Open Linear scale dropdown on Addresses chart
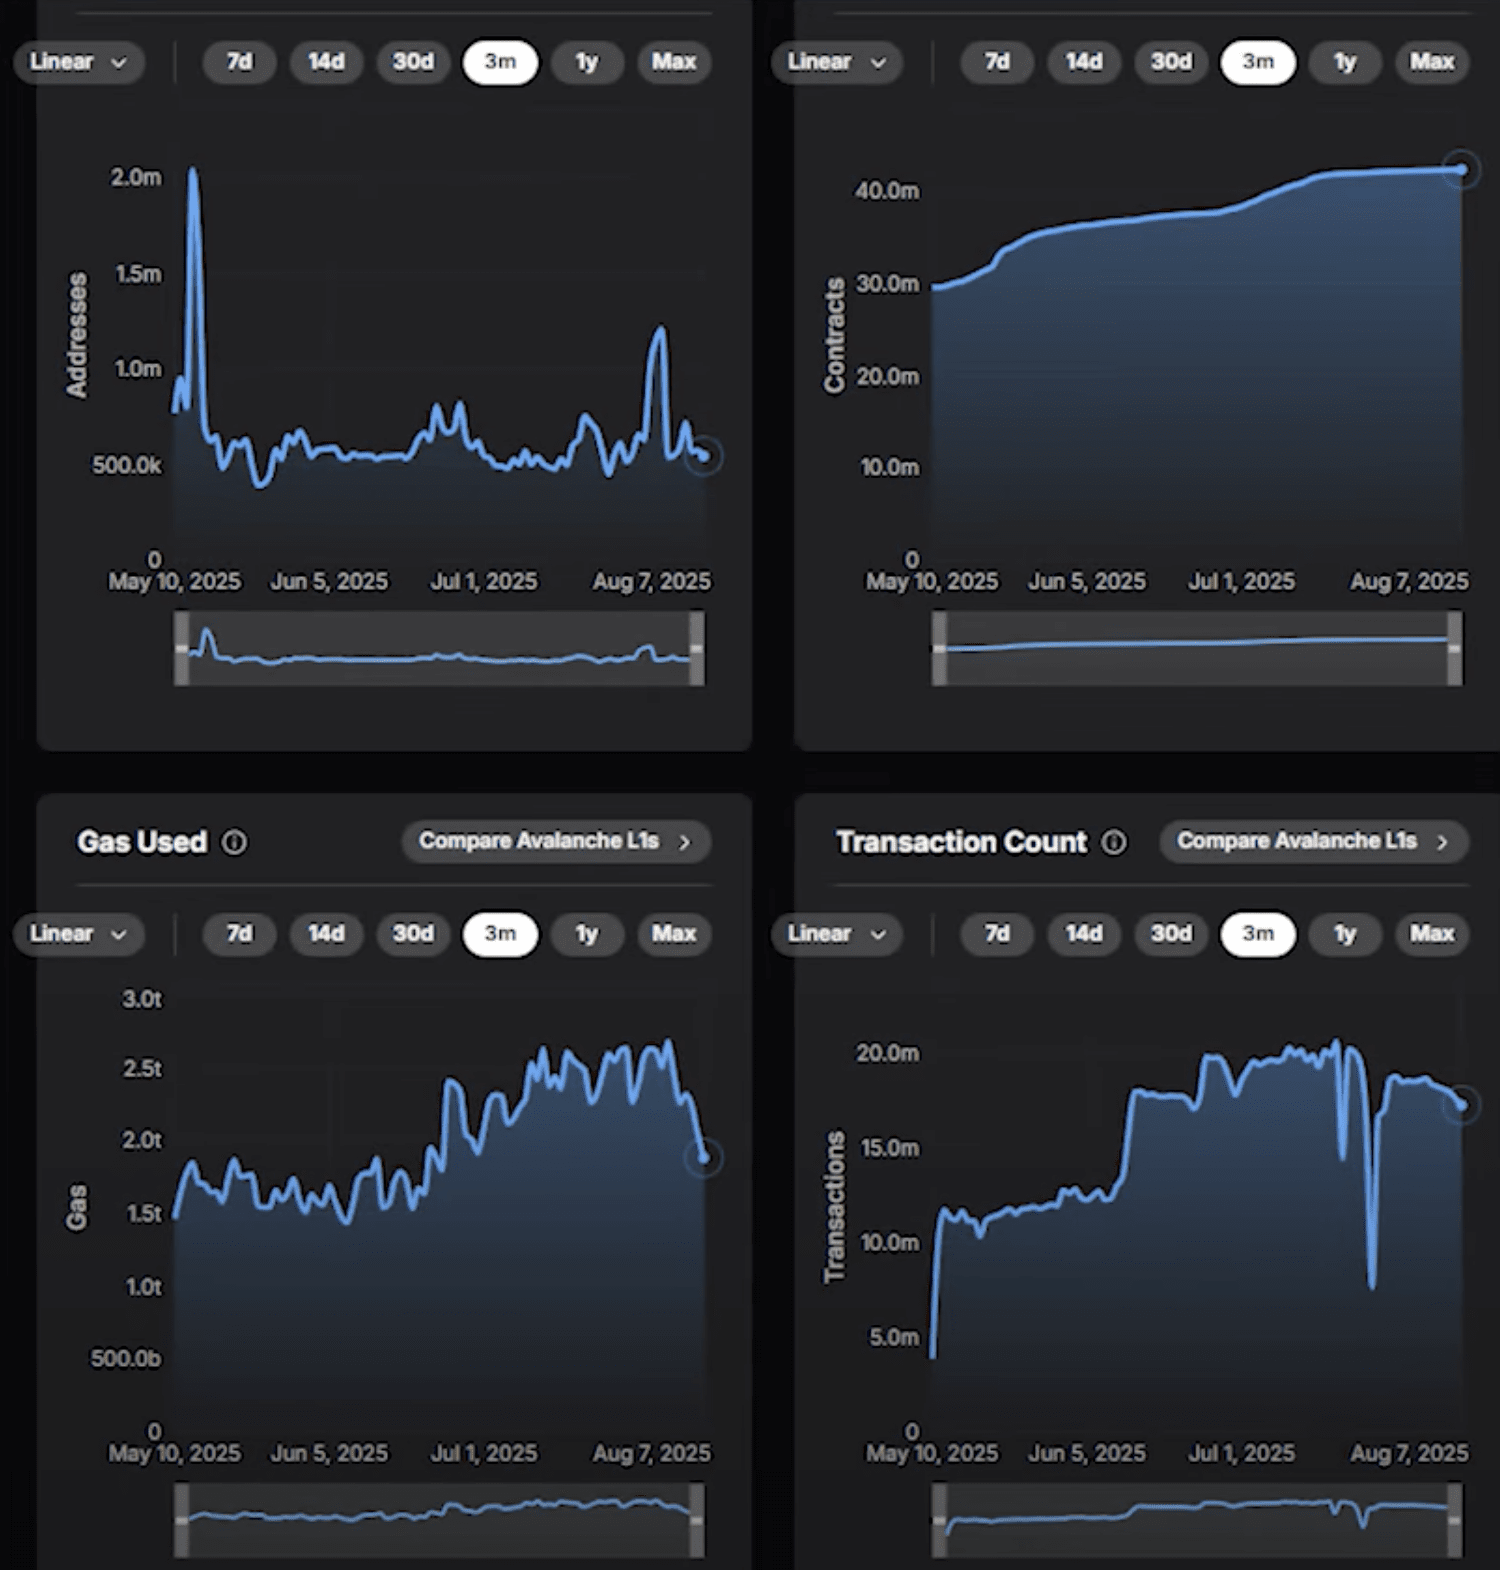This screenshot has width=1500, height=1570. coord(78,62)
